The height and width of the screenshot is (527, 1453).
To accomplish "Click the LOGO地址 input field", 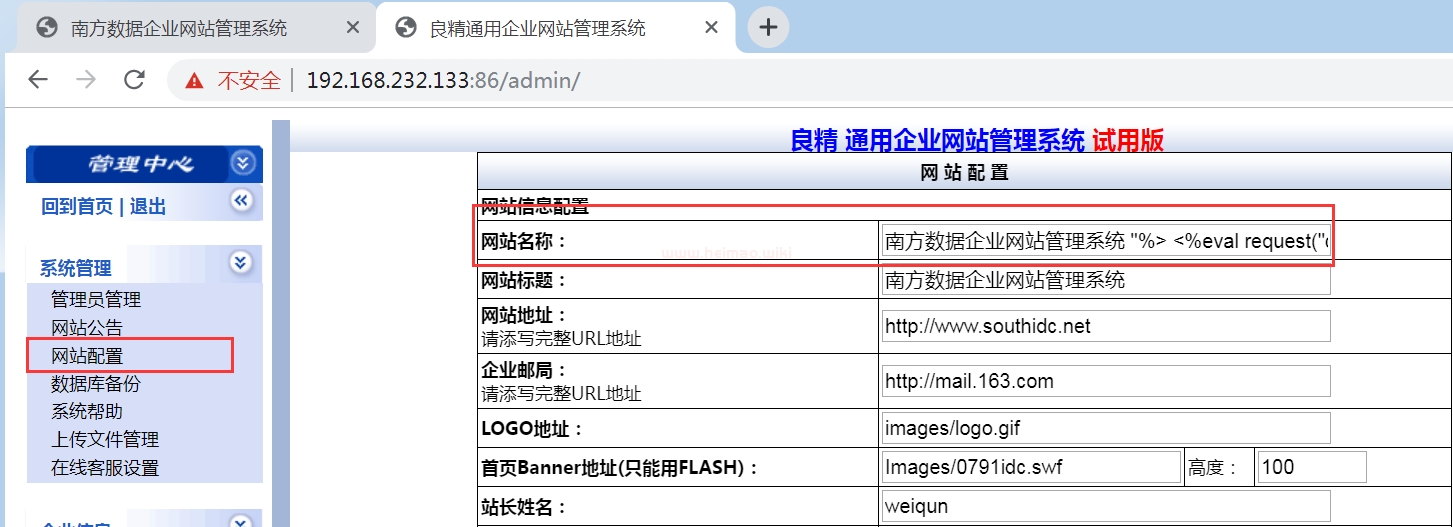I will coord(1106,428).
